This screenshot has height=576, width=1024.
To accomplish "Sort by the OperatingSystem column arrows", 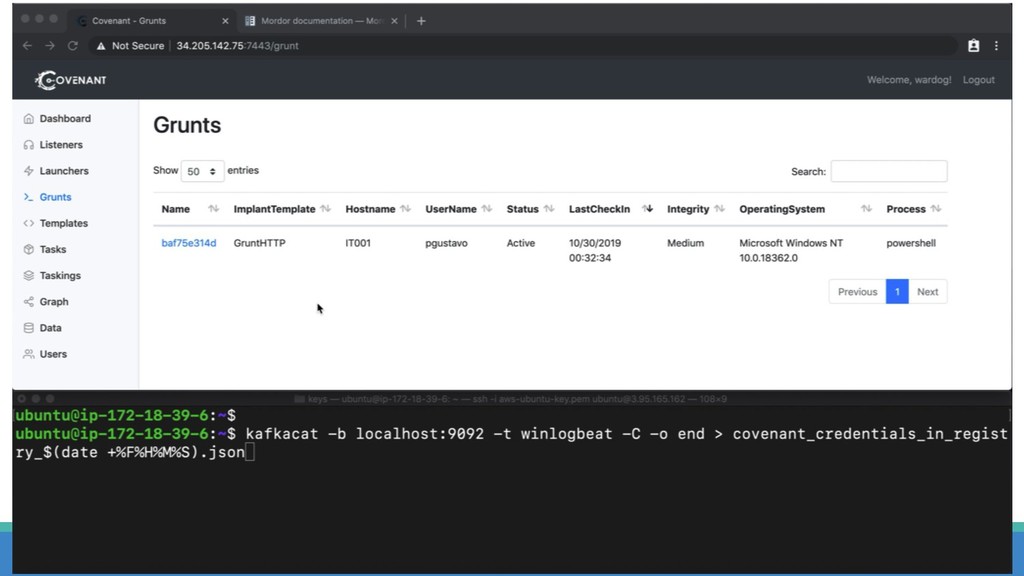I will point(866,209).
